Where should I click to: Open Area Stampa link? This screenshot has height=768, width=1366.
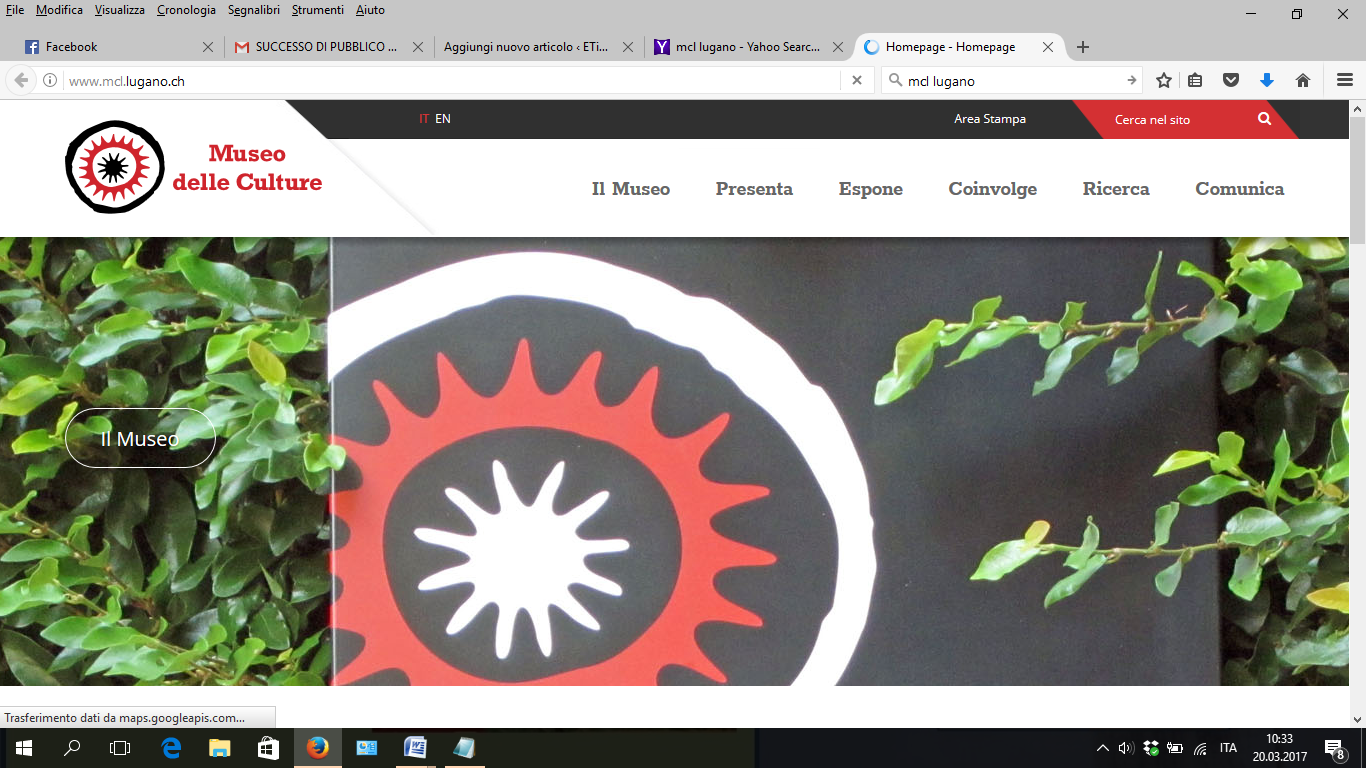tap(990, 119)
